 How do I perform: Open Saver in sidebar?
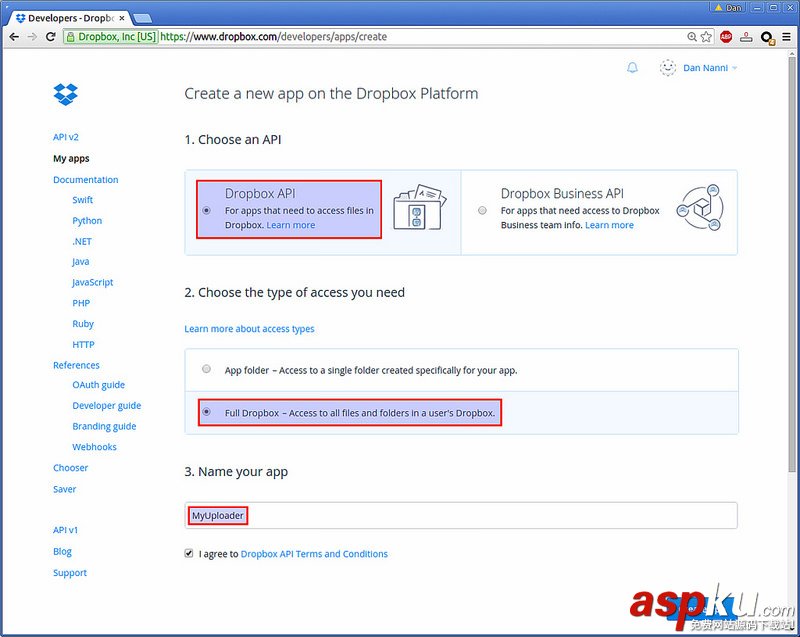(x=64, y=489)
